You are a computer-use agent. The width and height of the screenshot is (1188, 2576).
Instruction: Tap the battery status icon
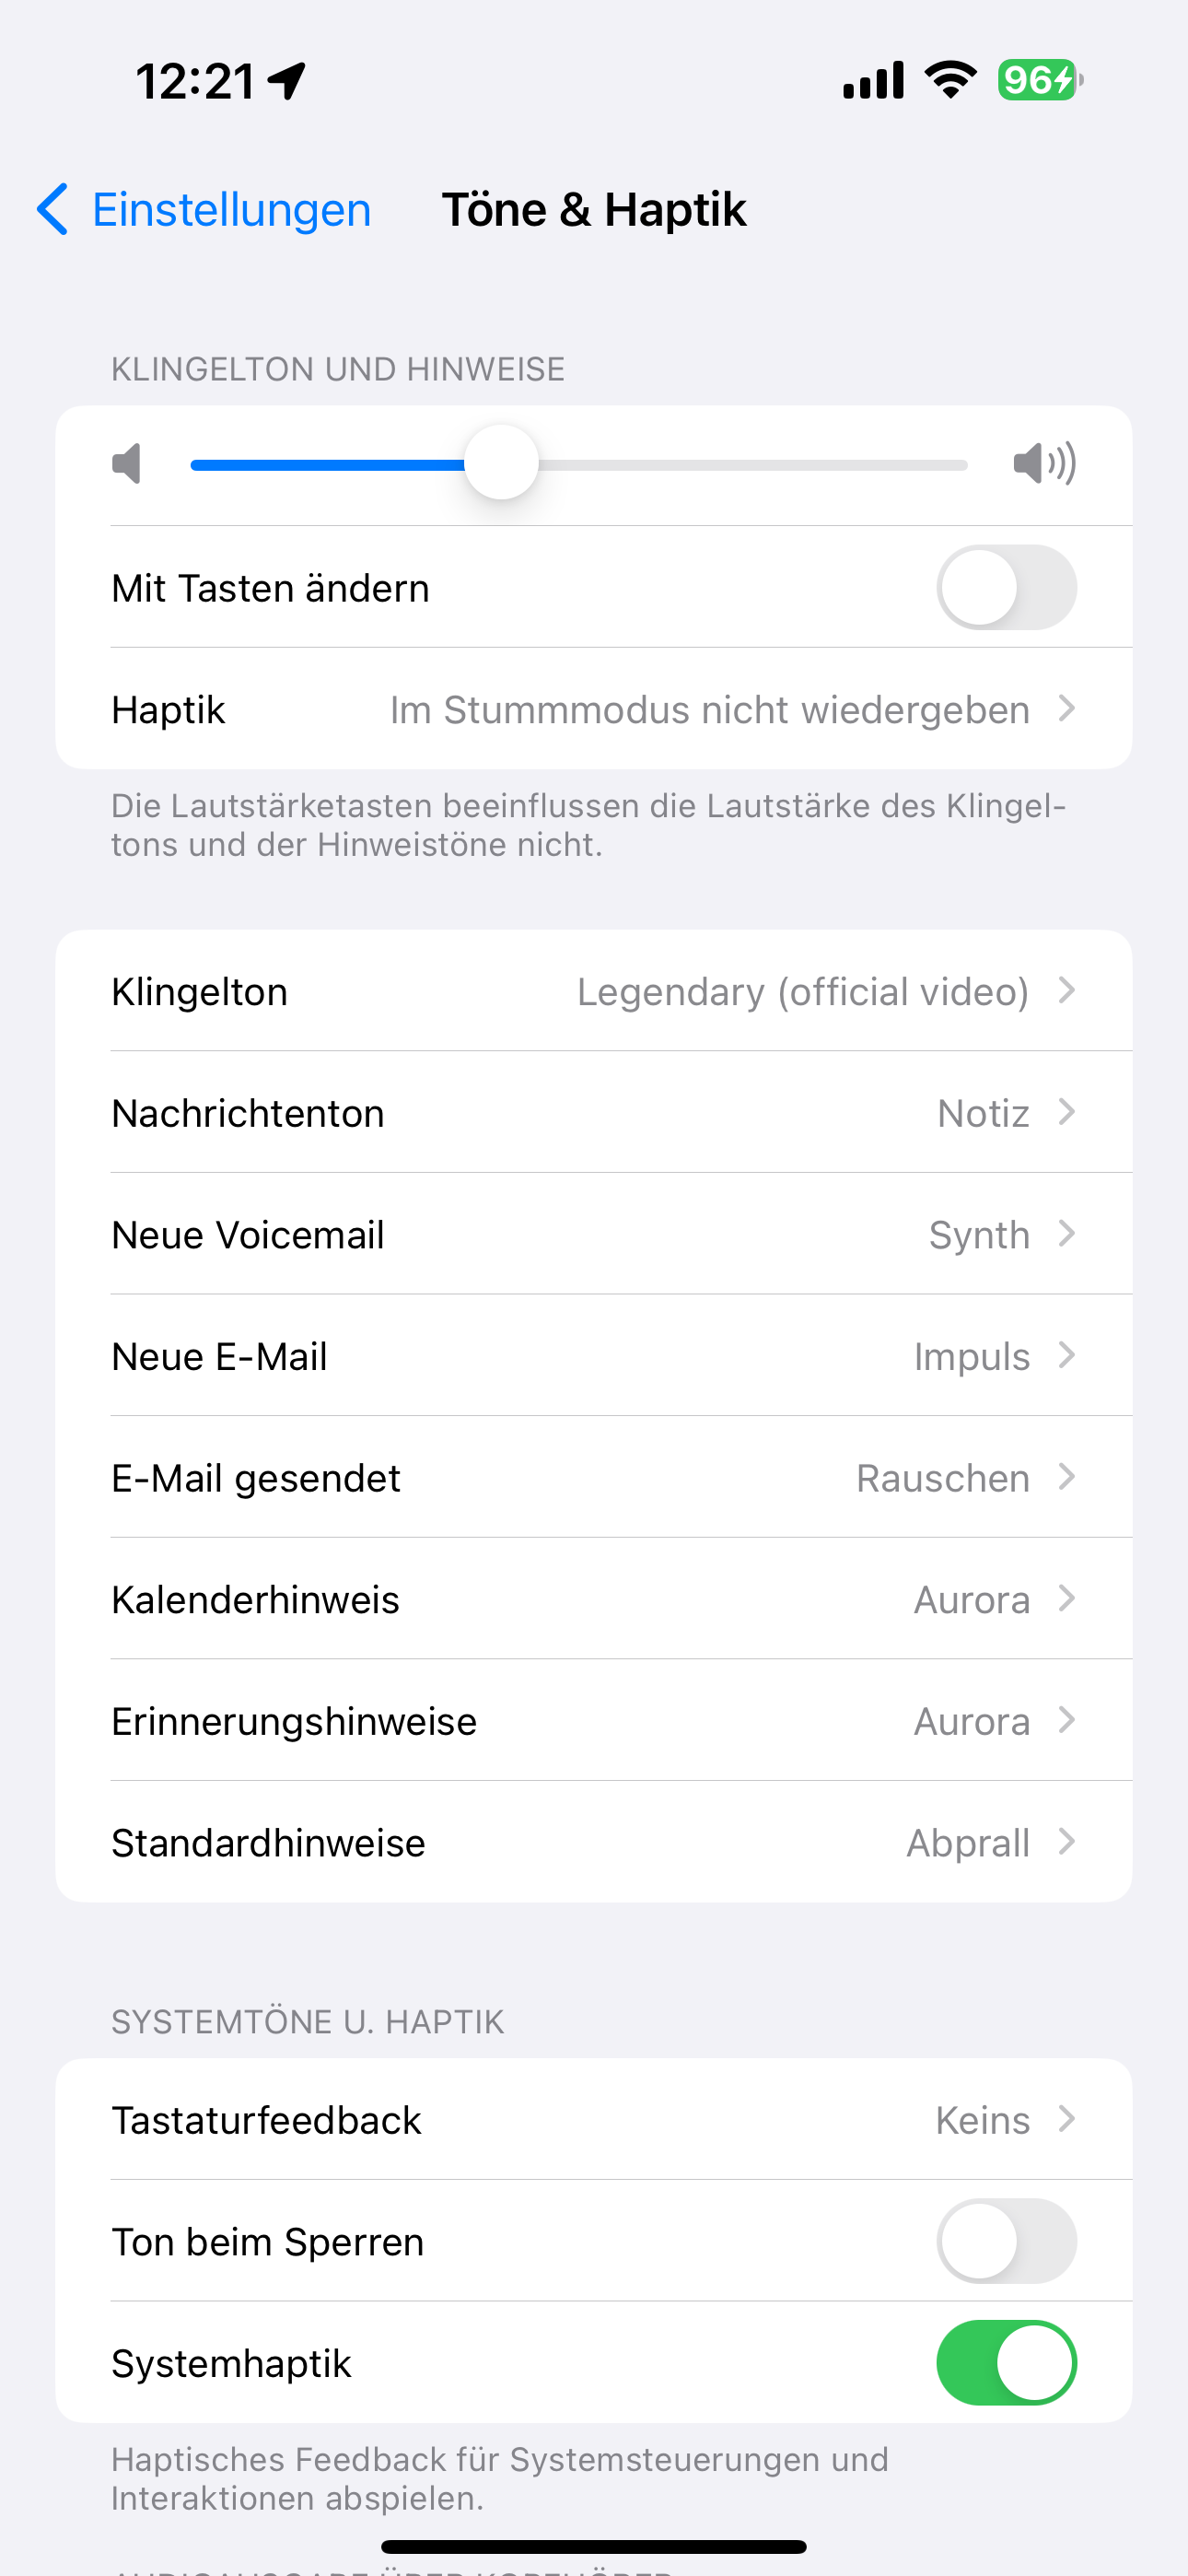1039,80
